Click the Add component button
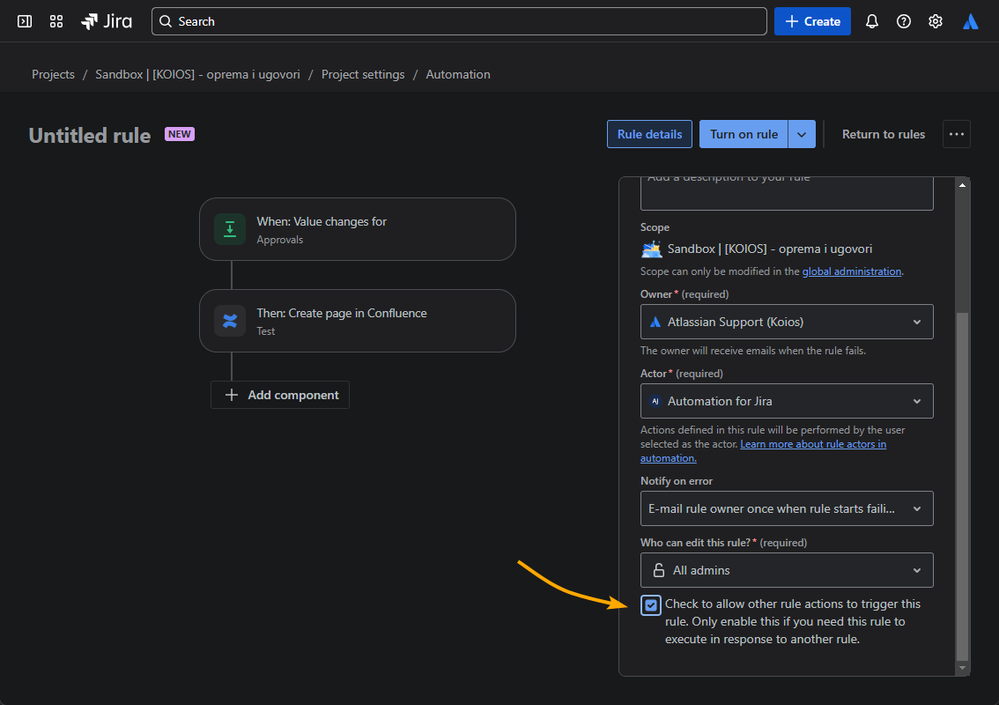The image size is (999, 705). 280,395
